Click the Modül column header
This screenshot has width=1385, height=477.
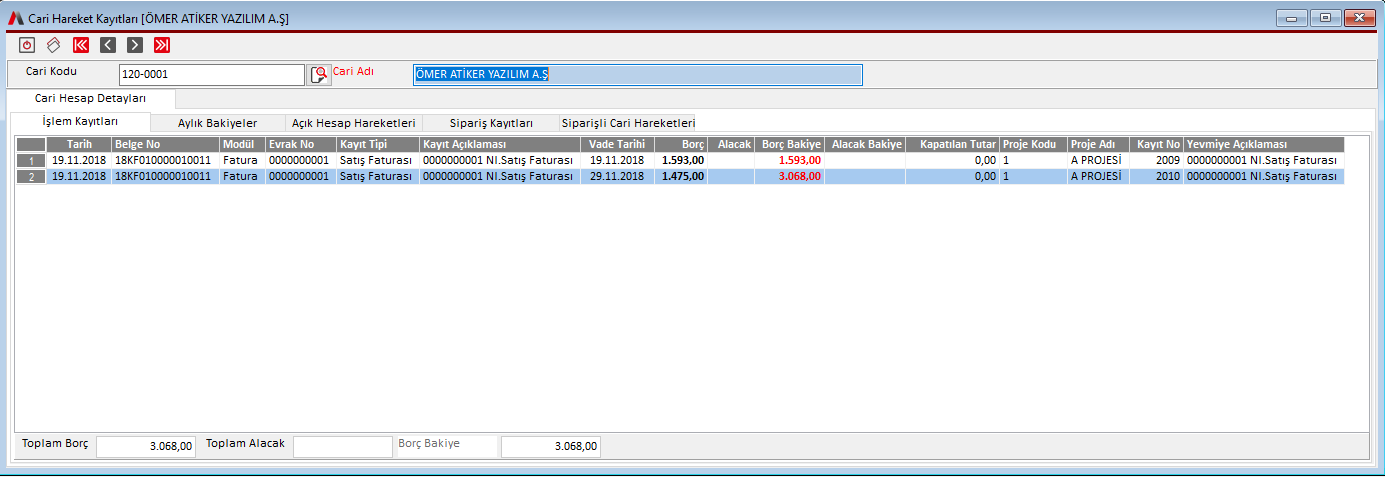pyautogui.click(x=242, y=145)
